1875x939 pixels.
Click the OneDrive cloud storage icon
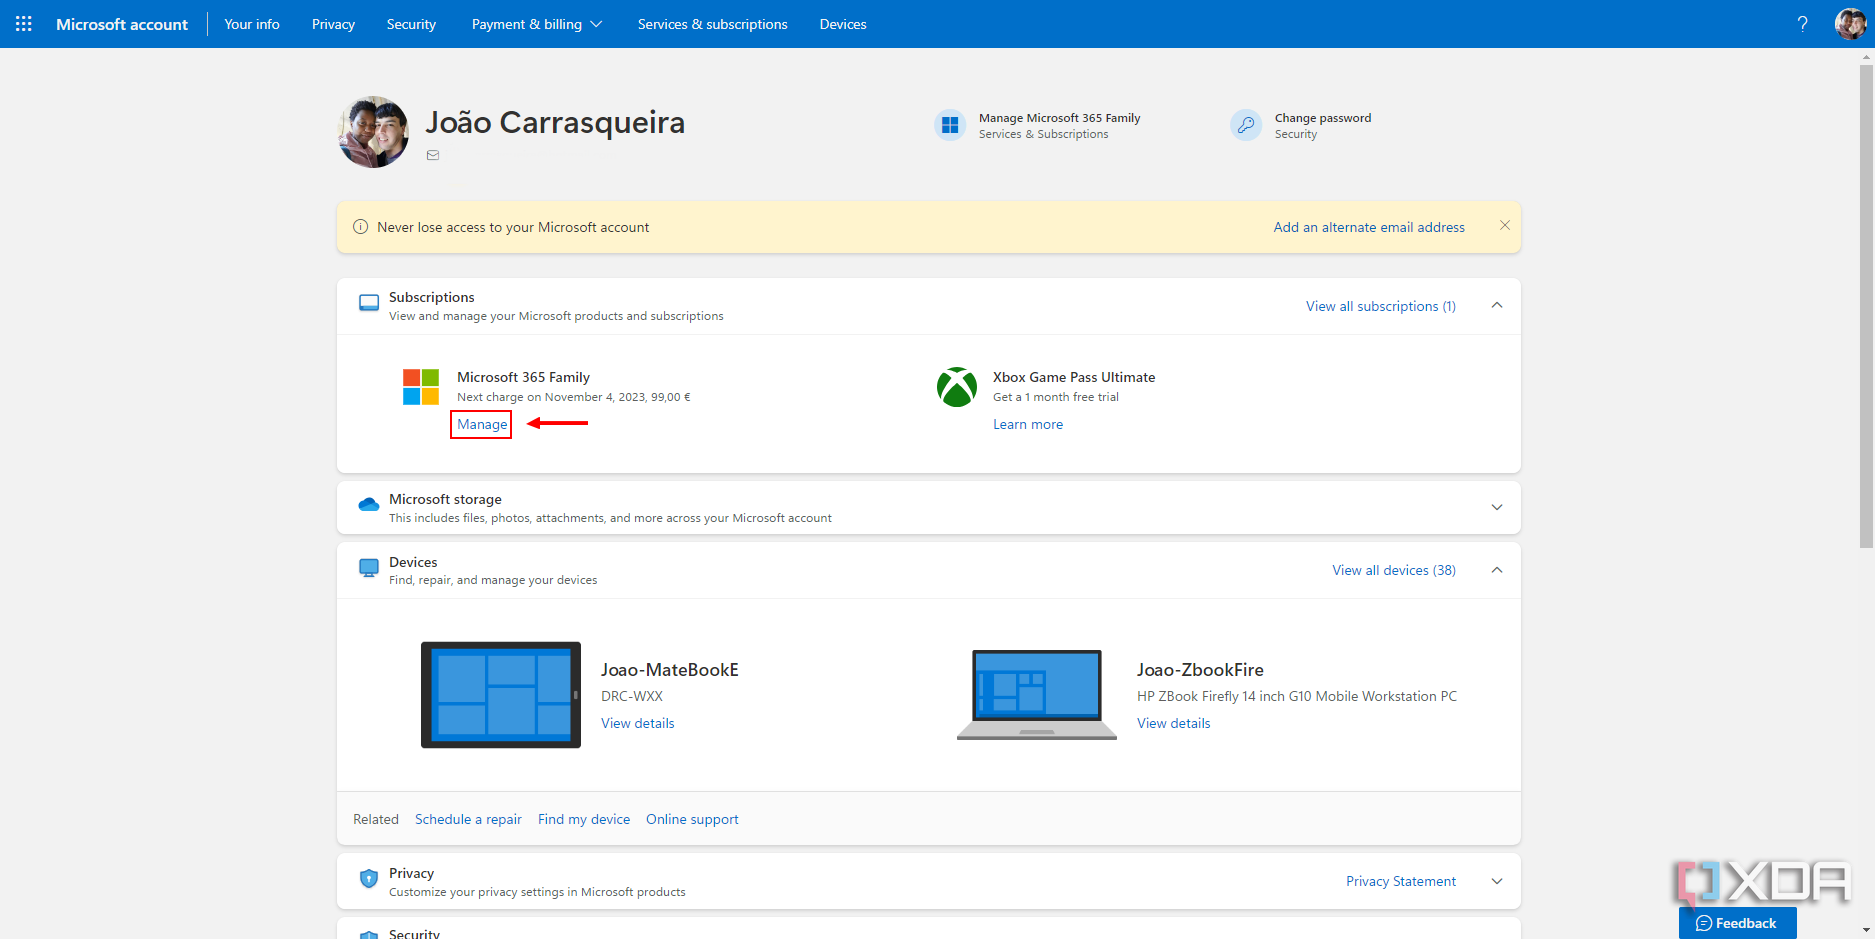369,504
